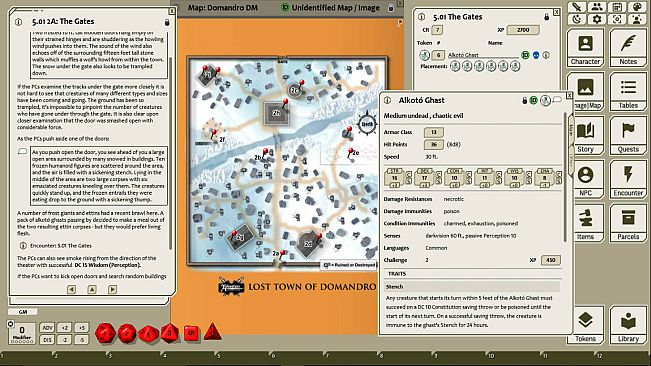Open the Encounter: 5.01 The Gates link
Screen dimensions: 651x366
61,246
